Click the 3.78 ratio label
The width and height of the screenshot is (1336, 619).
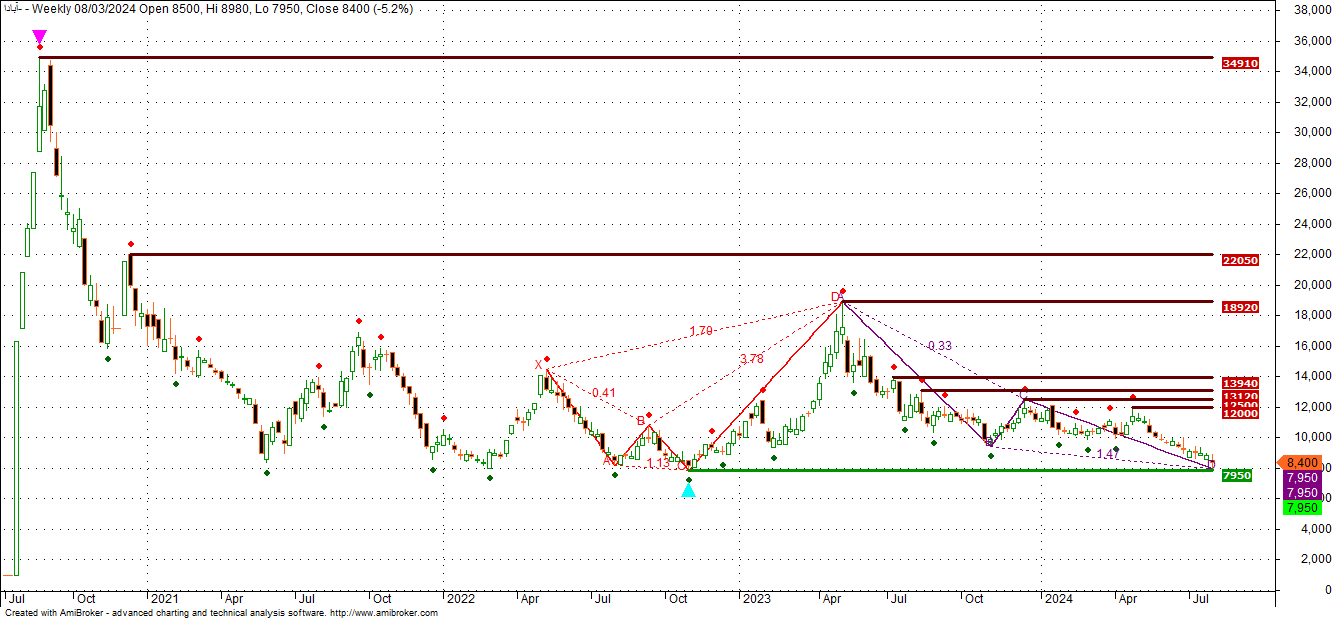tap(751, 359)
